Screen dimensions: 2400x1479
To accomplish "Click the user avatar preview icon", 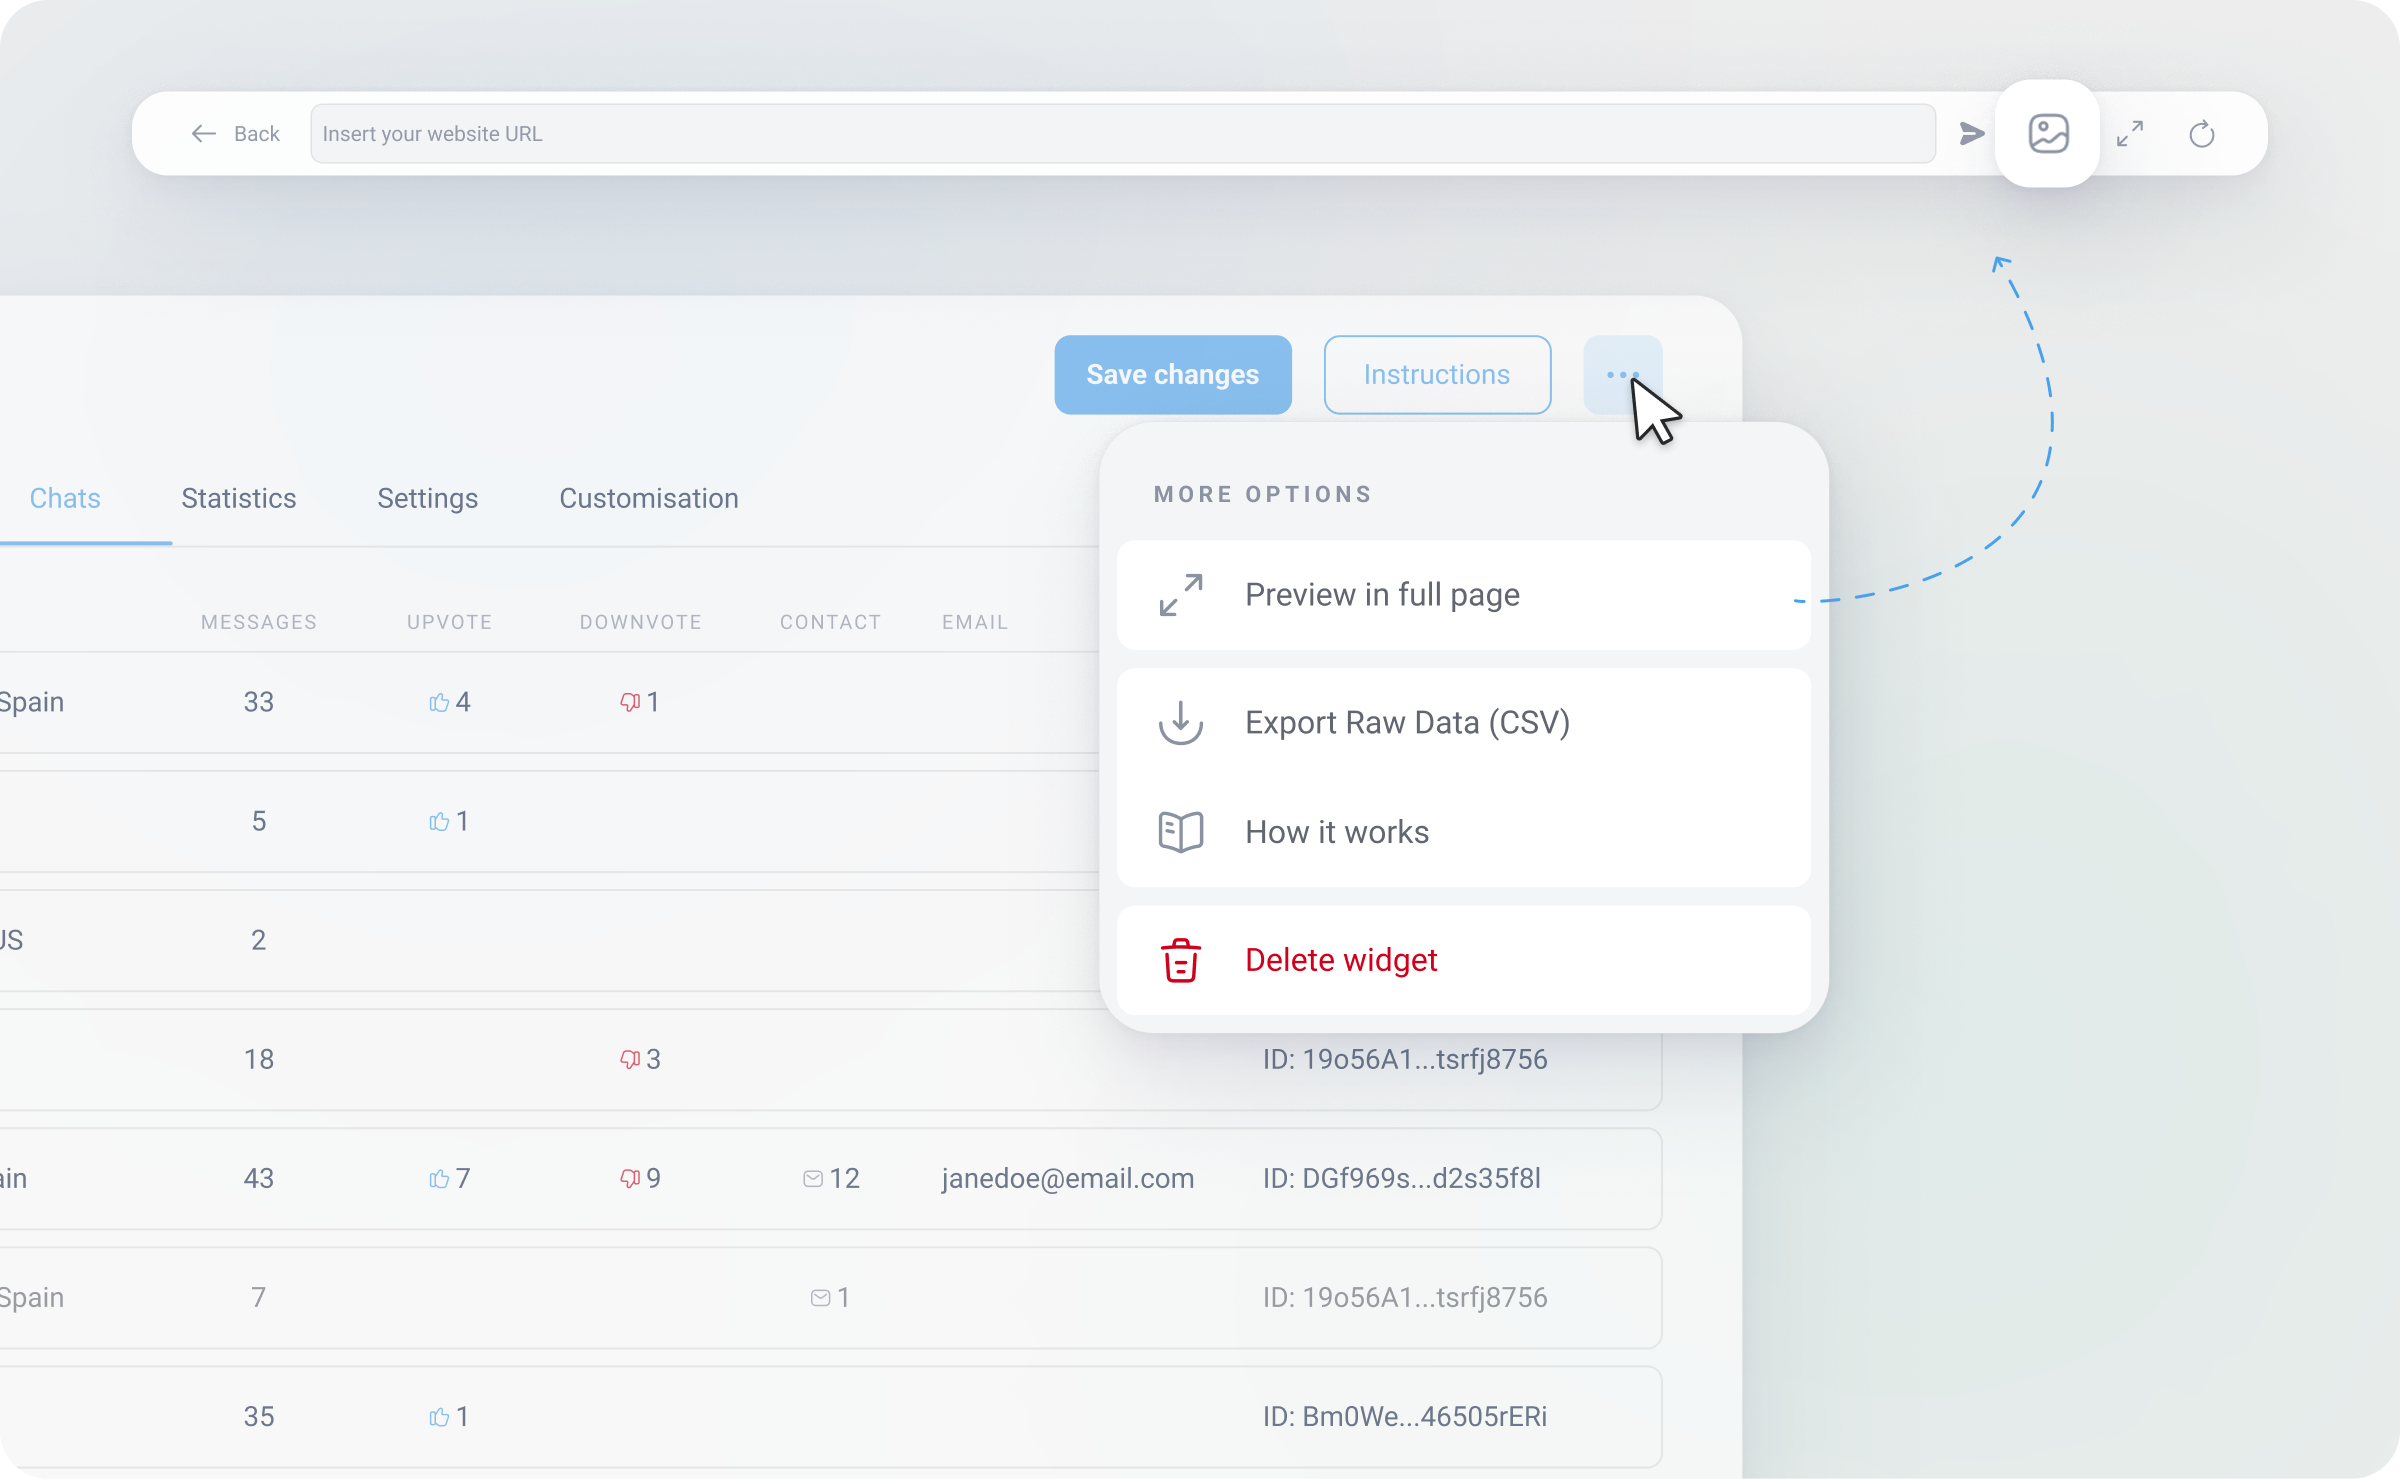I will [x=2050, y=134].
